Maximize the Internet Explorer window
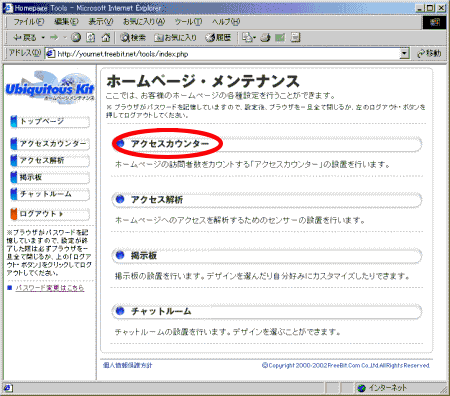The width and height of the screenshot is (450, 396). point(430,8)
